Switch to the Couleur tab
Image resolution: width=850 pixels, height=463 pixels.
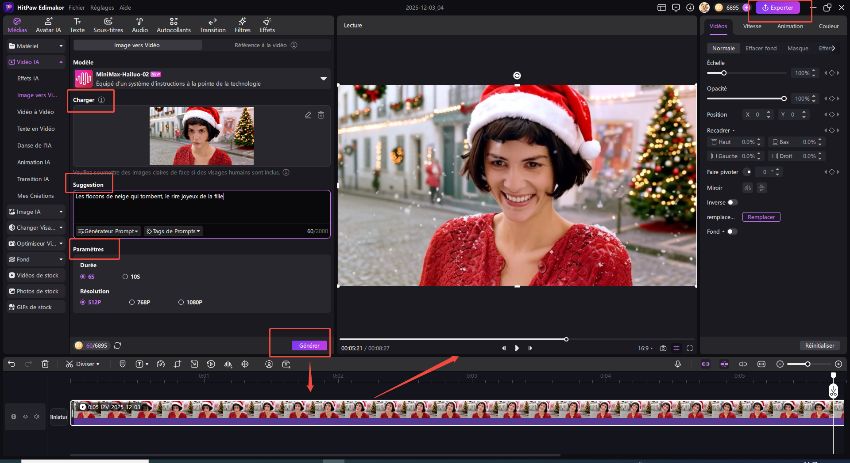click(x=828, y=26)
